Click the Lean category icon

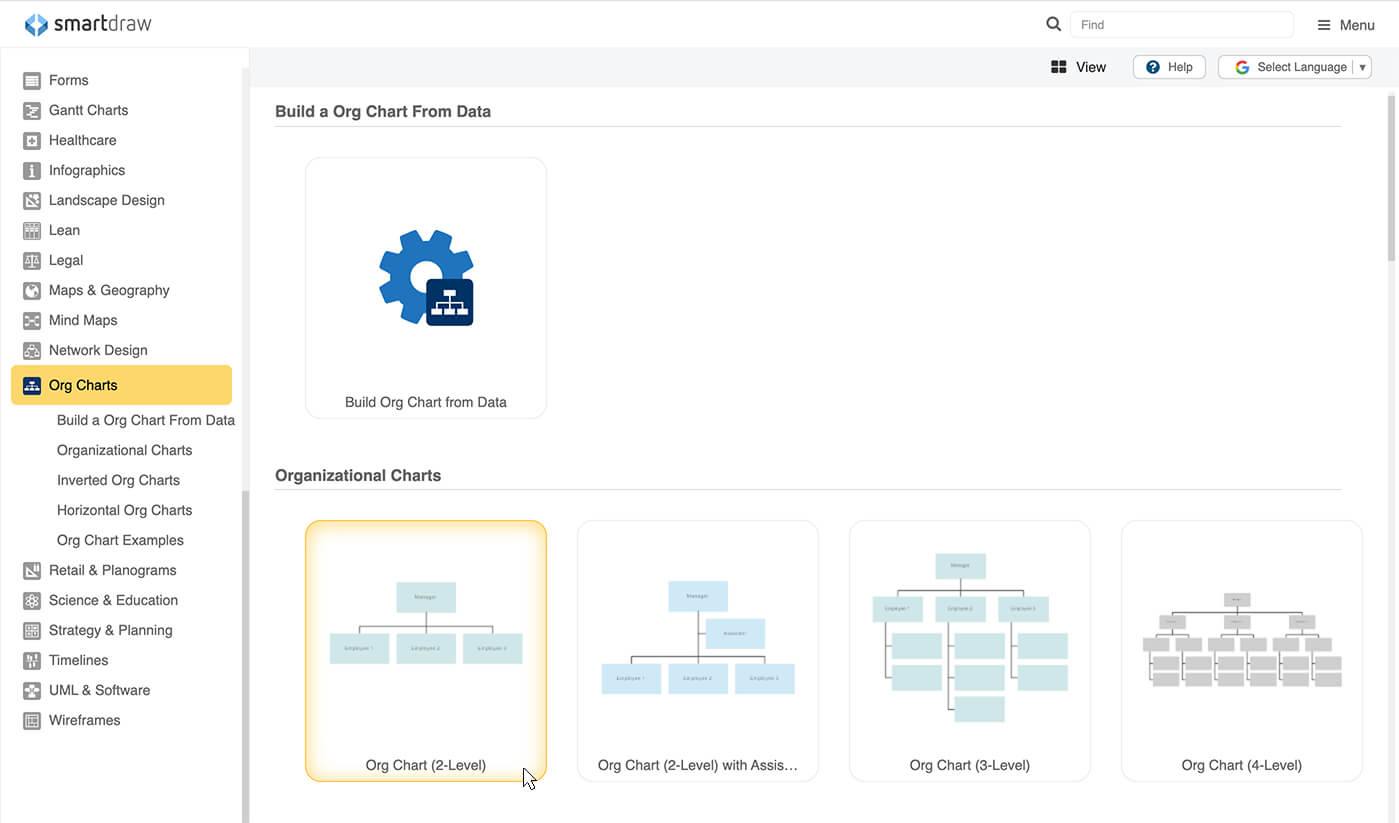click(x=32, y=230)
